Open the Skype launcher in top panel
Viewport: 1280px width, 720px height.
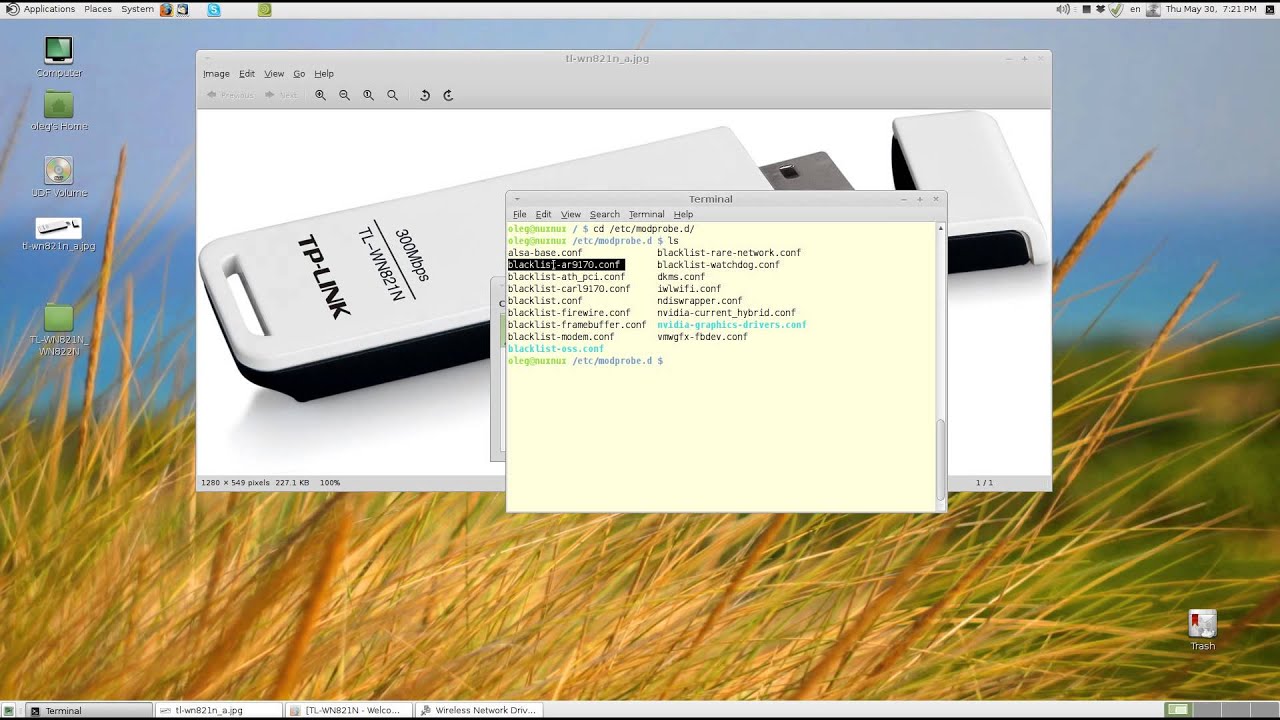tap(214, 9)
